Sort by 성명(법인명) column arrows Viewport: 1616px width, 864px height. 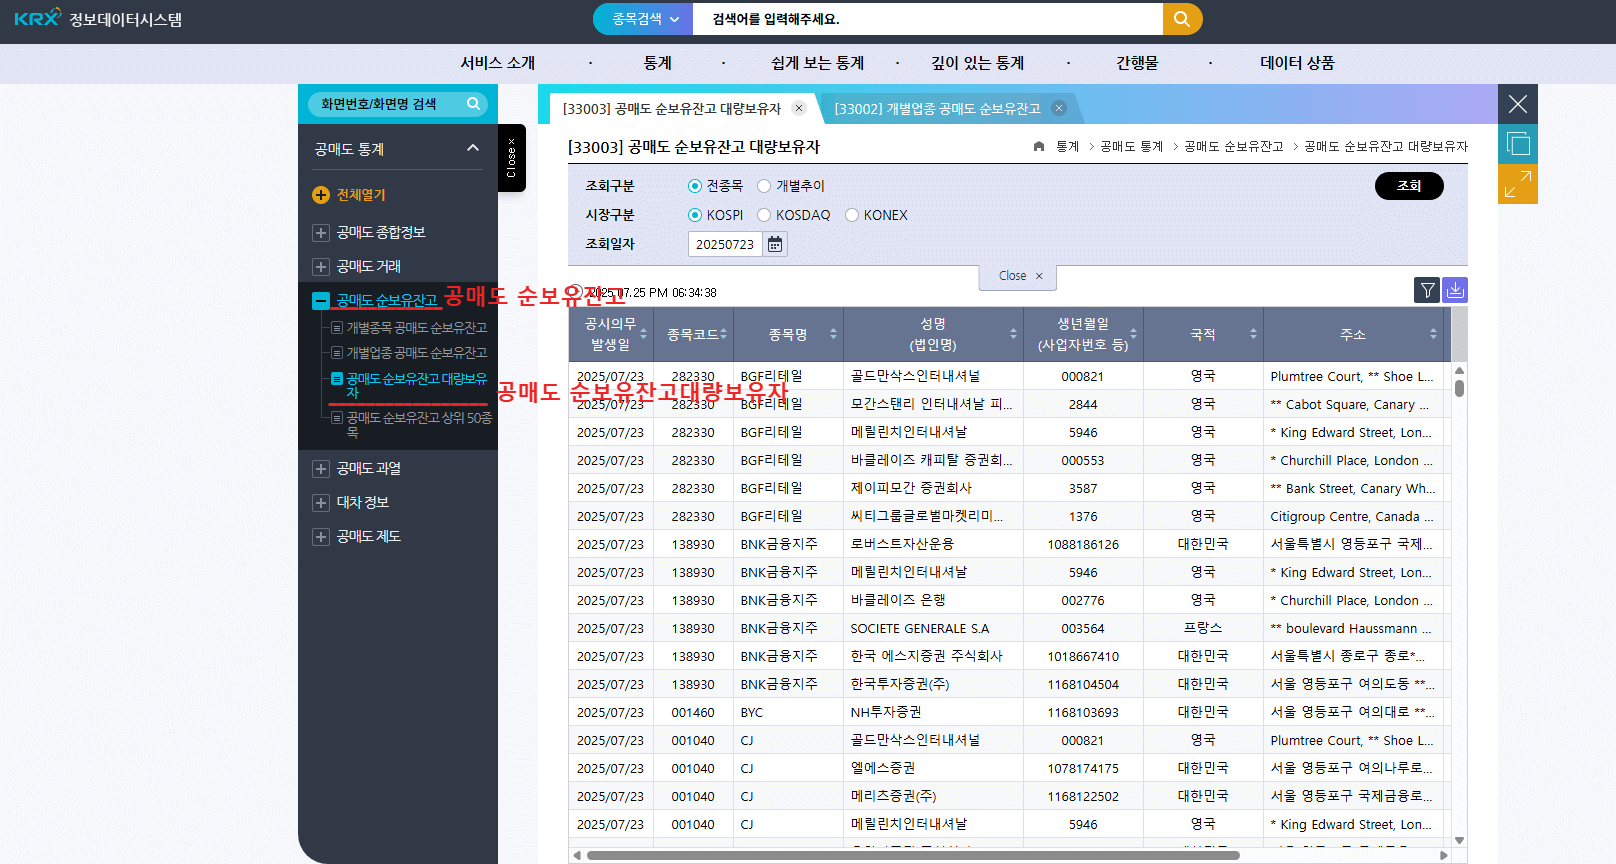click(1013, 334)
